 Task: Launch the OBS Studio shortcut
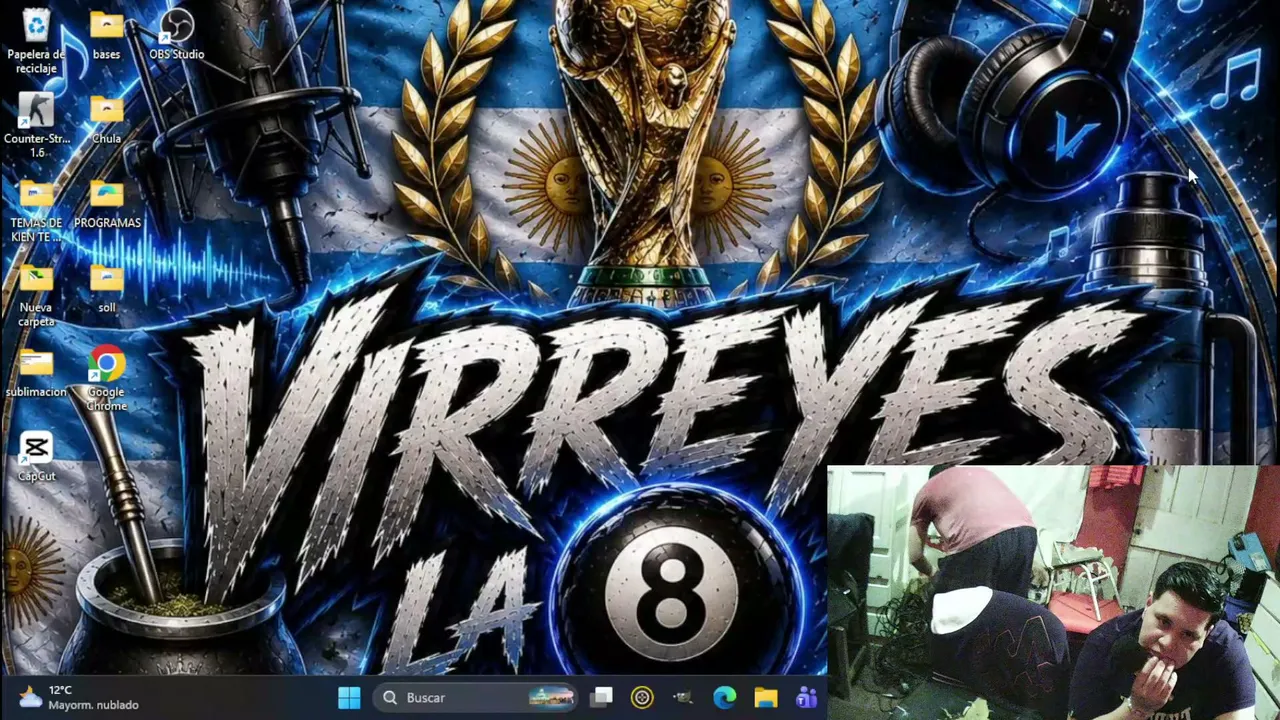click(177, 37)
